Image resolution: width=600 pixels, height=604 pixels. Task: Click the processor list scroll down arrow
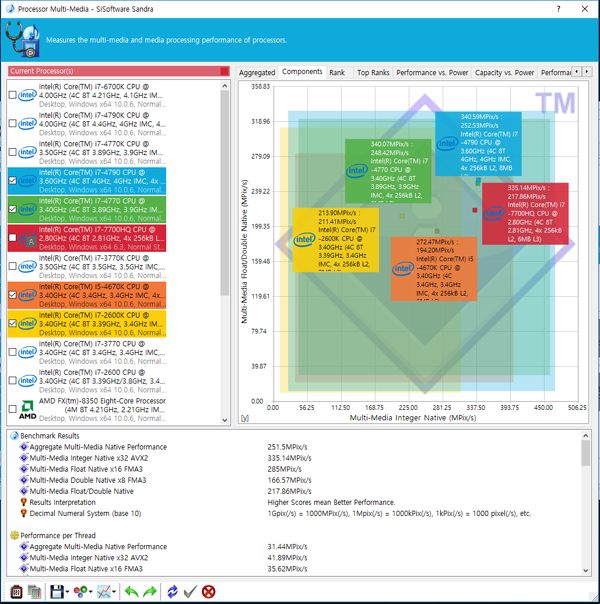(x=225, y=420)
